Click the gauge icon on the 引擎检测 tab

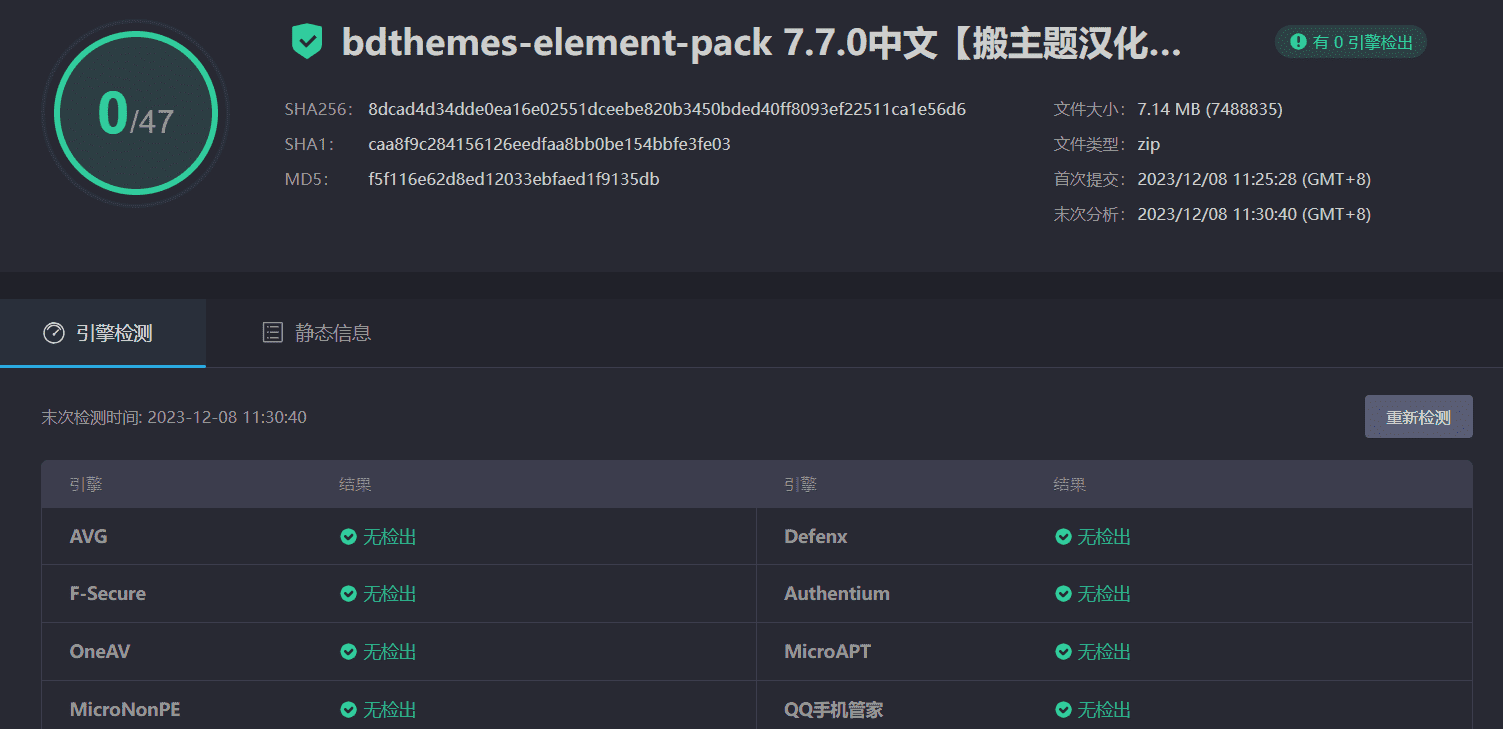(54, 333)
